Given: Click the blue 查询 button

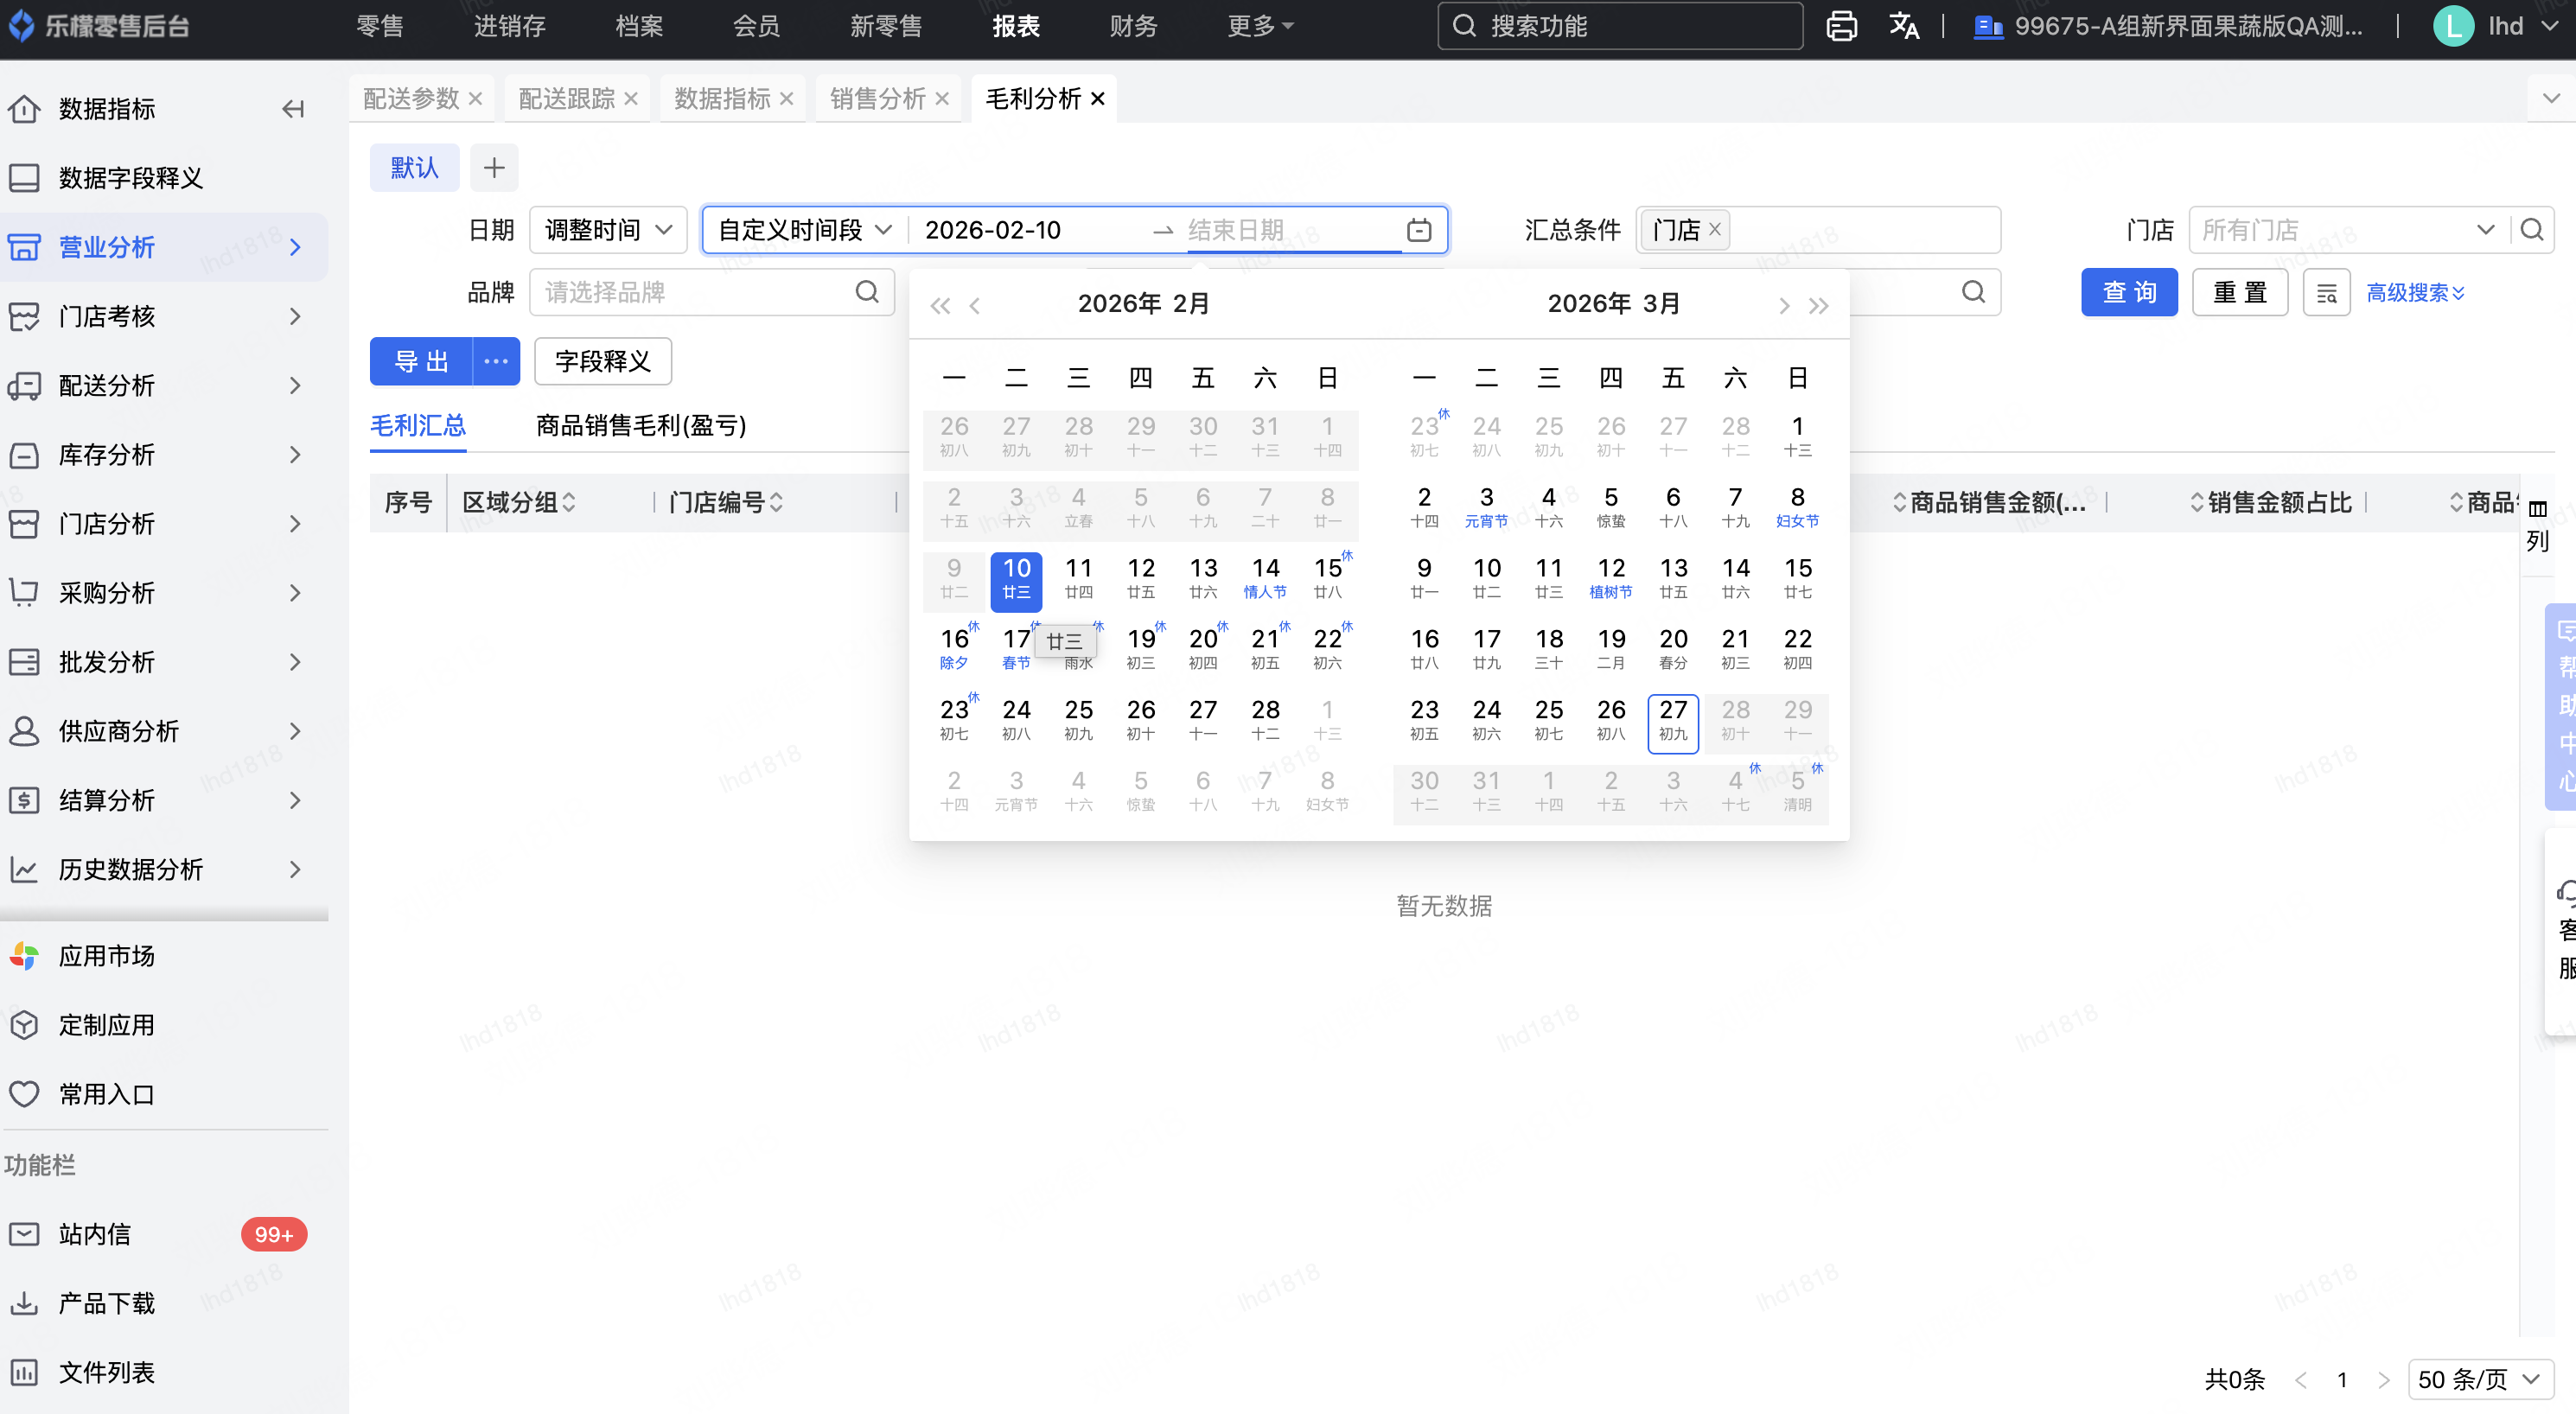Looking at the screenshot, I should [2128, 293].
